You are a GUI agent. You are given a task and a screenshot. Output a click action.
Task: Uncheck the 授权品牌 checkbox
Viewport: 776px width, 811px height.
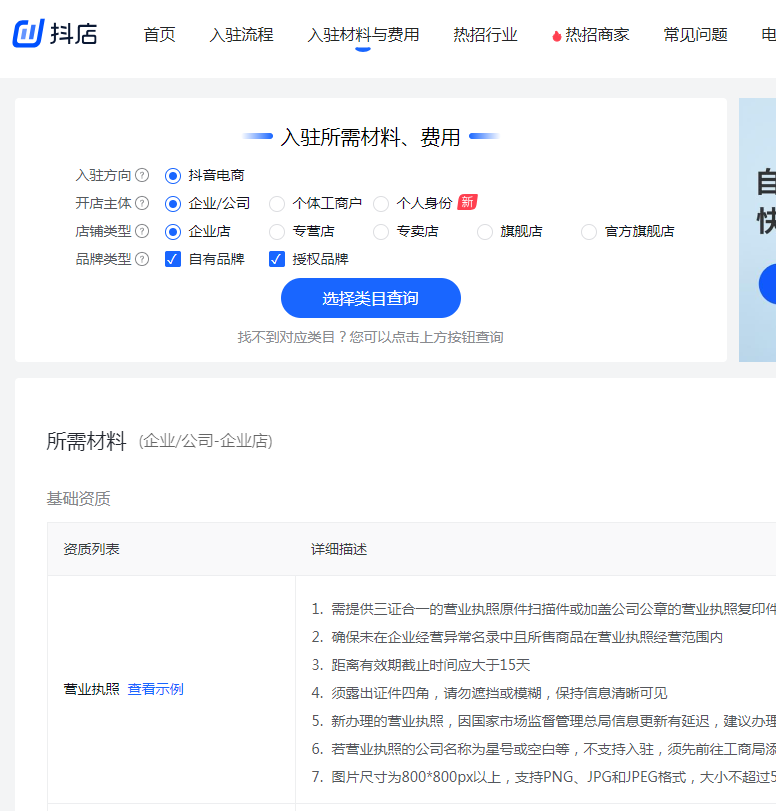tap(277, 259)
